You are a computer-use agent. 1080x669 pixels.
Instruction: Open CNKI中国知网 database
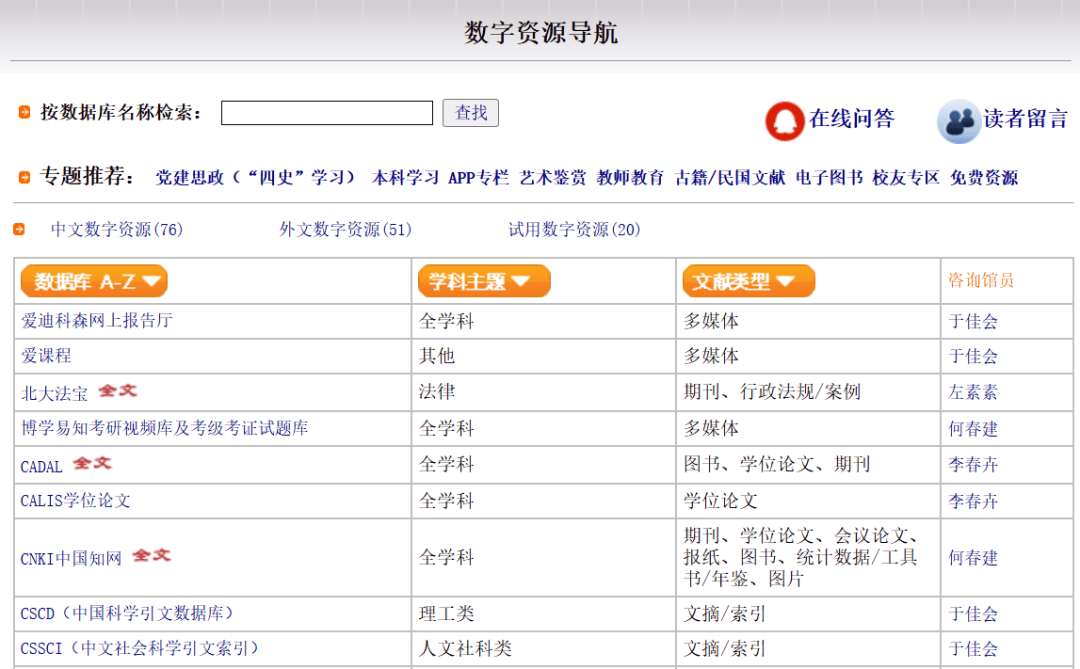(x=71, y=558)
